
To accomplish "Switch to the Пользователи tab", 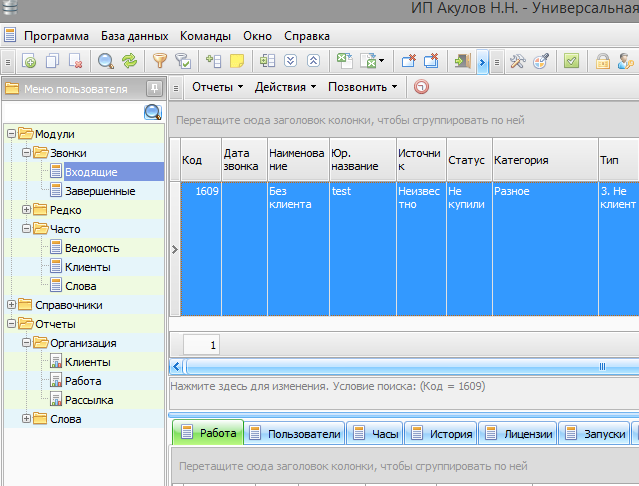I will tap(295, 433).
